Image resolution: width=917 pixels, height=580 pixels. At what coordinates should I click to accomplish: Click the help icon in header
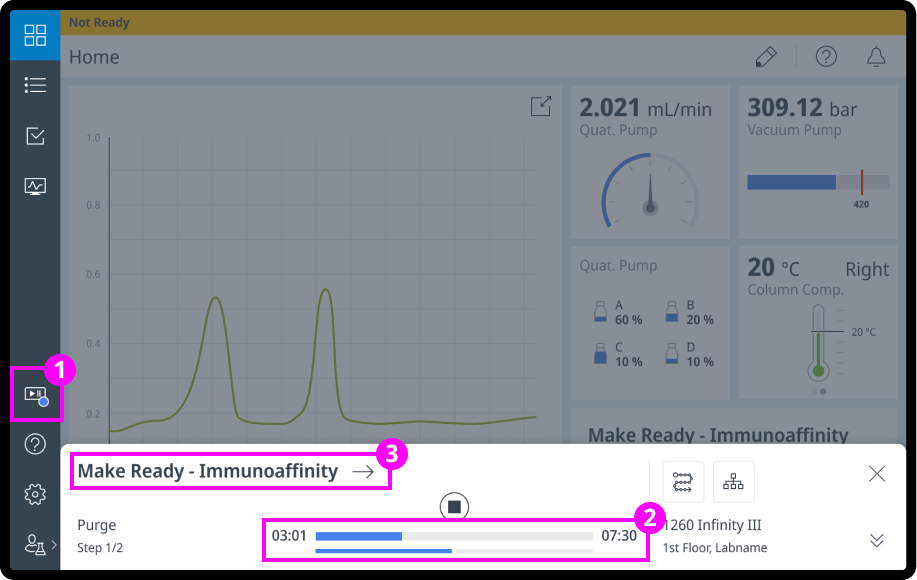(826, 57)
